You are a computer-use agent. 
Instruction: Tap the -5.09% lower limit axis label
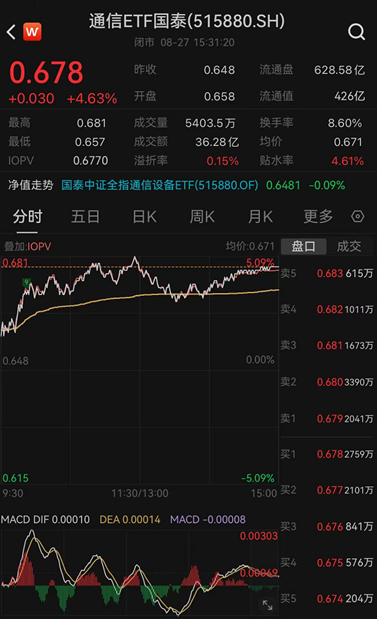258,478
